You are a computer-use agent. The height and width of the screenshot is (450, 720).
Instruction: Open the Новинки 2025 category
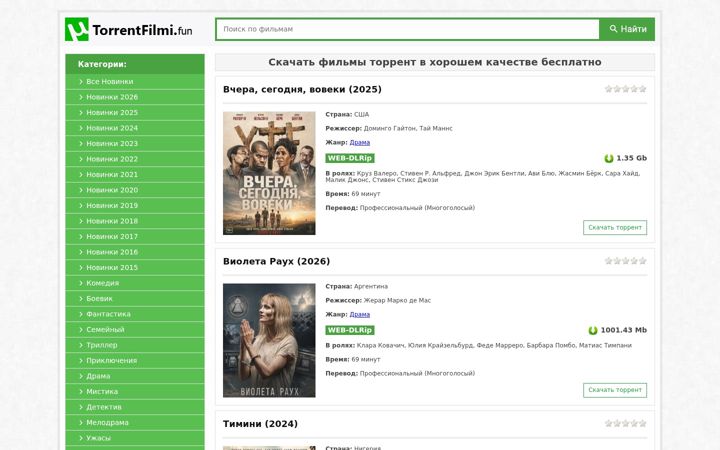click(135, 113)
